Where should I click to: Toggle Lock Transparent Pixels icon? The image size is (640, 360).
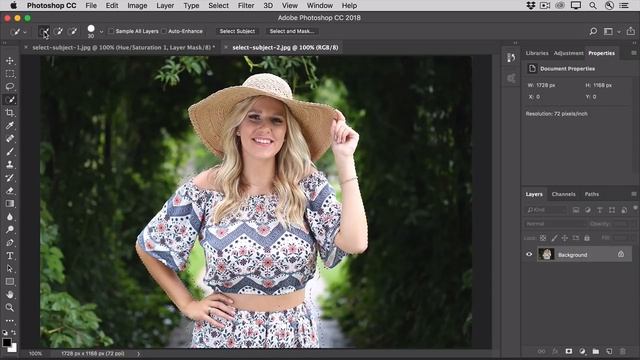pyautogui.click(x=543, y=238)
